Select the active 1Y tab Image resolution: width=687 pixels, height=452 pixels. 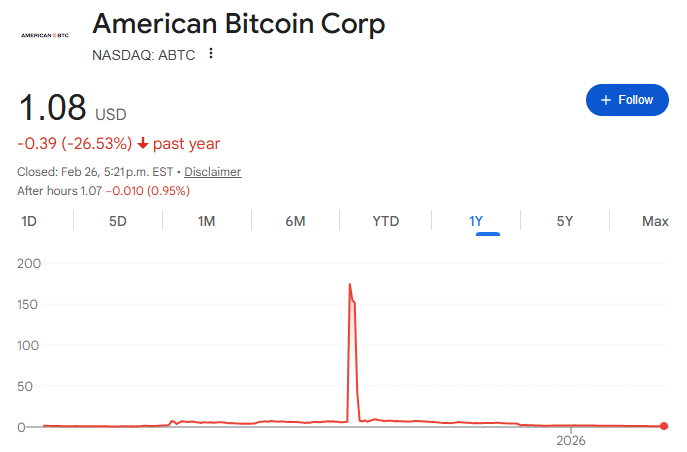pyautogui.click(x=476, y=221)
